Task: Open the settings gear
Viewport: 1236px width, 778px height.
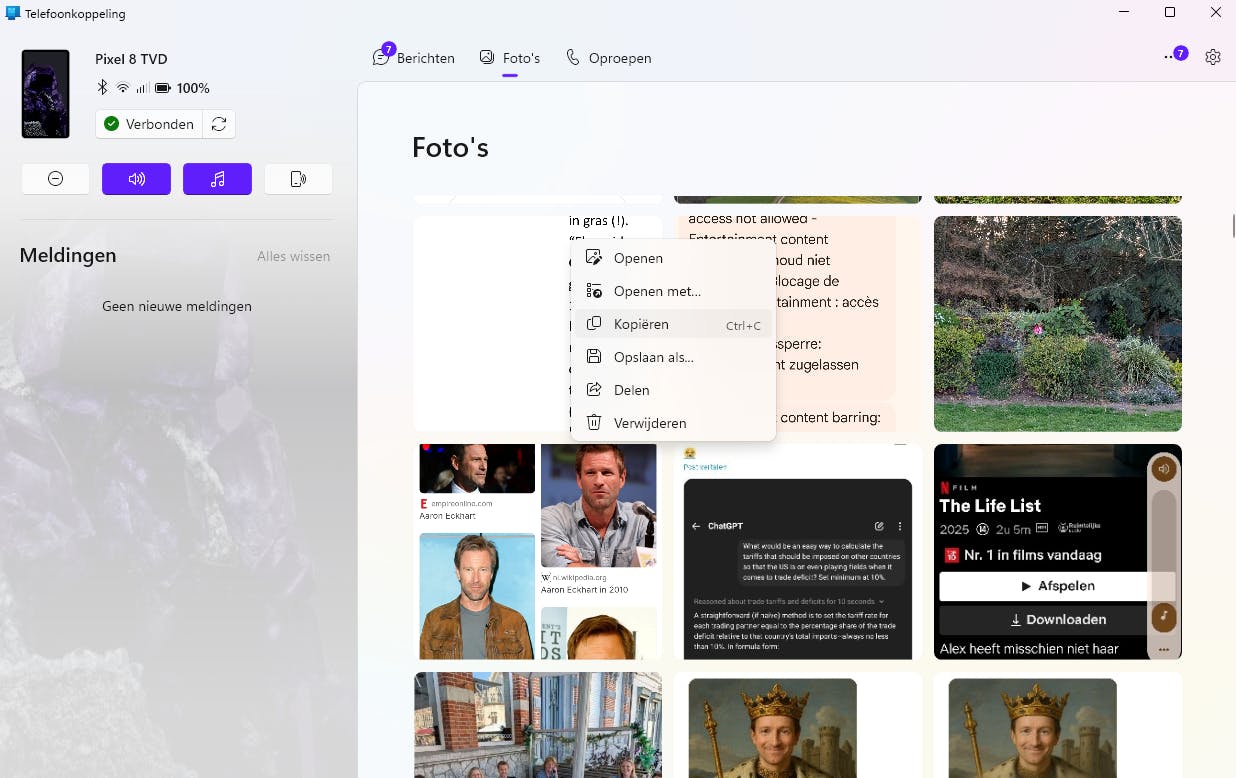Action: pos(1213,57)
